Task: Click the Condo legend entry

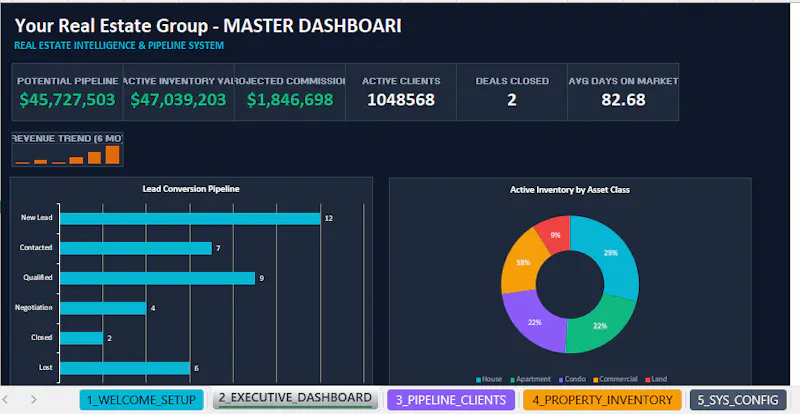Action: (x=572, y=379)
